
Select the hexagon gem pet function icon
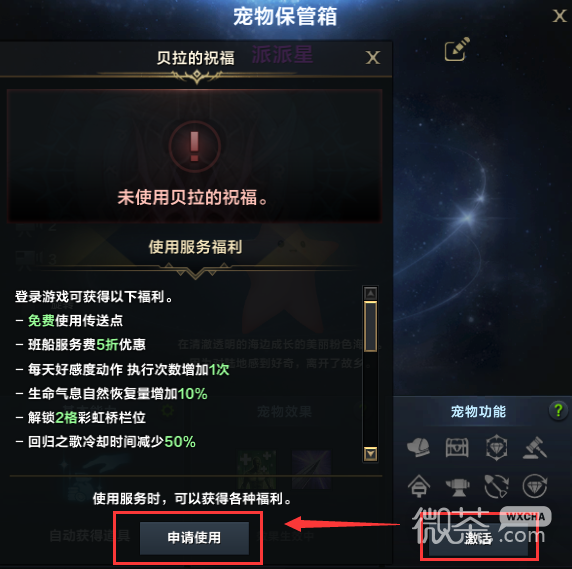496,447
